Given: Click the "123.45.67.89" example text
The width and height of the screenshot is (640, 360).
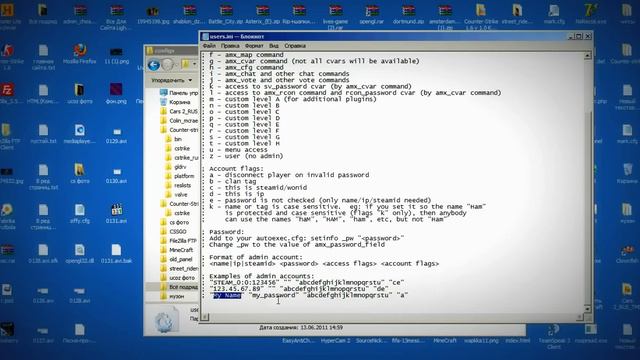Looking at the screenshot, I should [237, 289].
